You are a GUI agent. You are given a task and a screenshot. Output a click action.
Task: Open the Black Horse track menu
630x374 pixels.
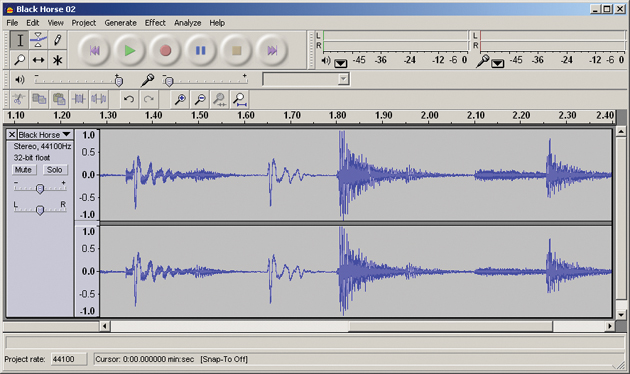pos(45,135)
